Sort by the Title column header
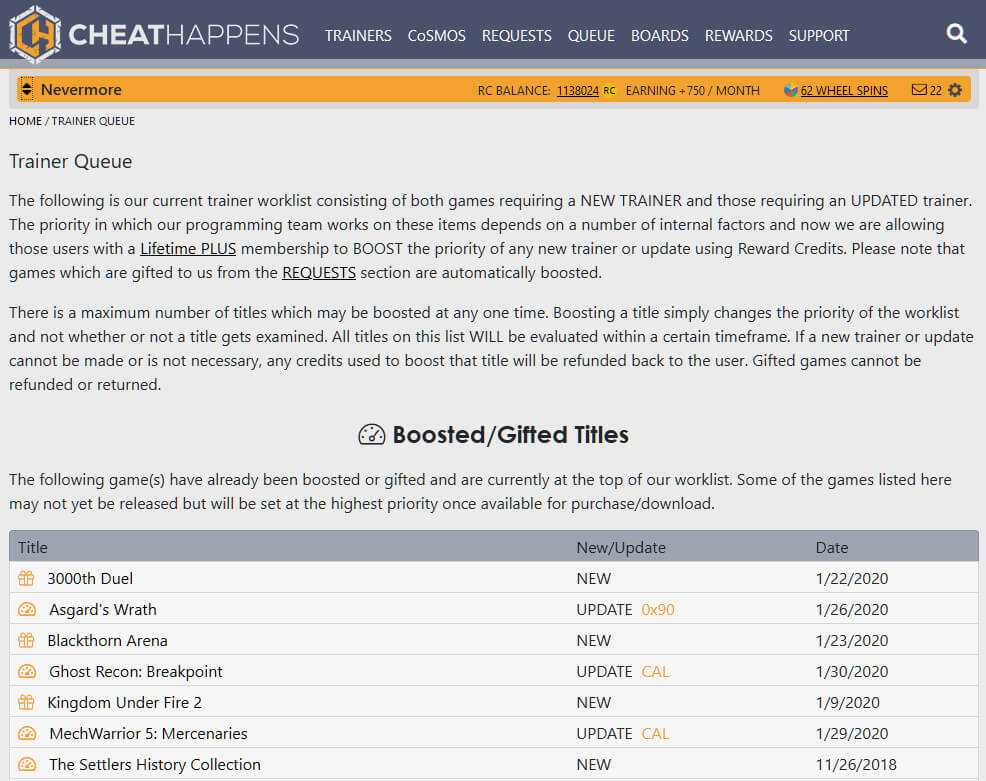 tap(33, 547)
